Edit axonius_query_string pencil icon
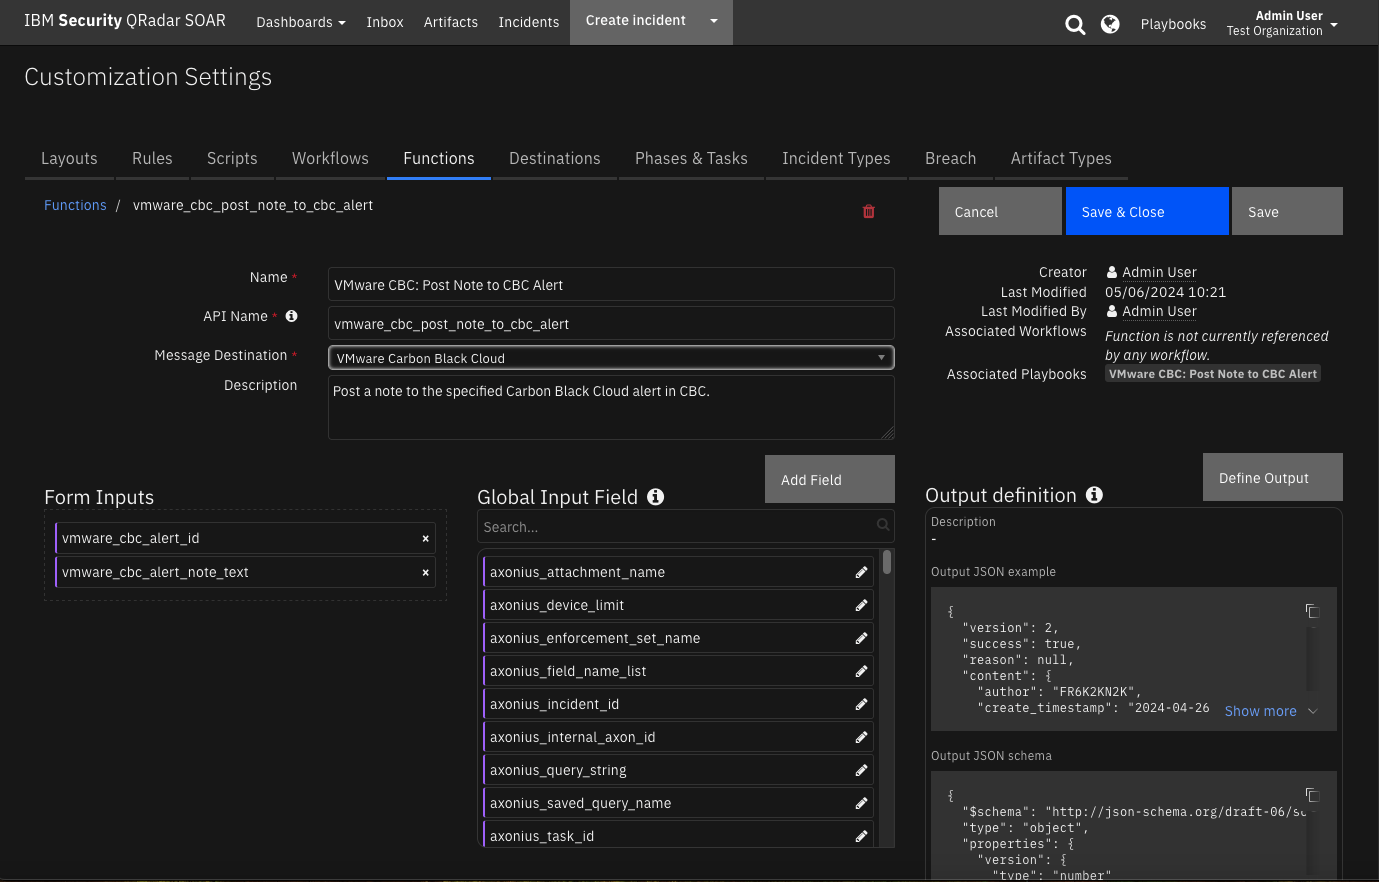This screenshot has width=1379, height=882. coord(861,771)
